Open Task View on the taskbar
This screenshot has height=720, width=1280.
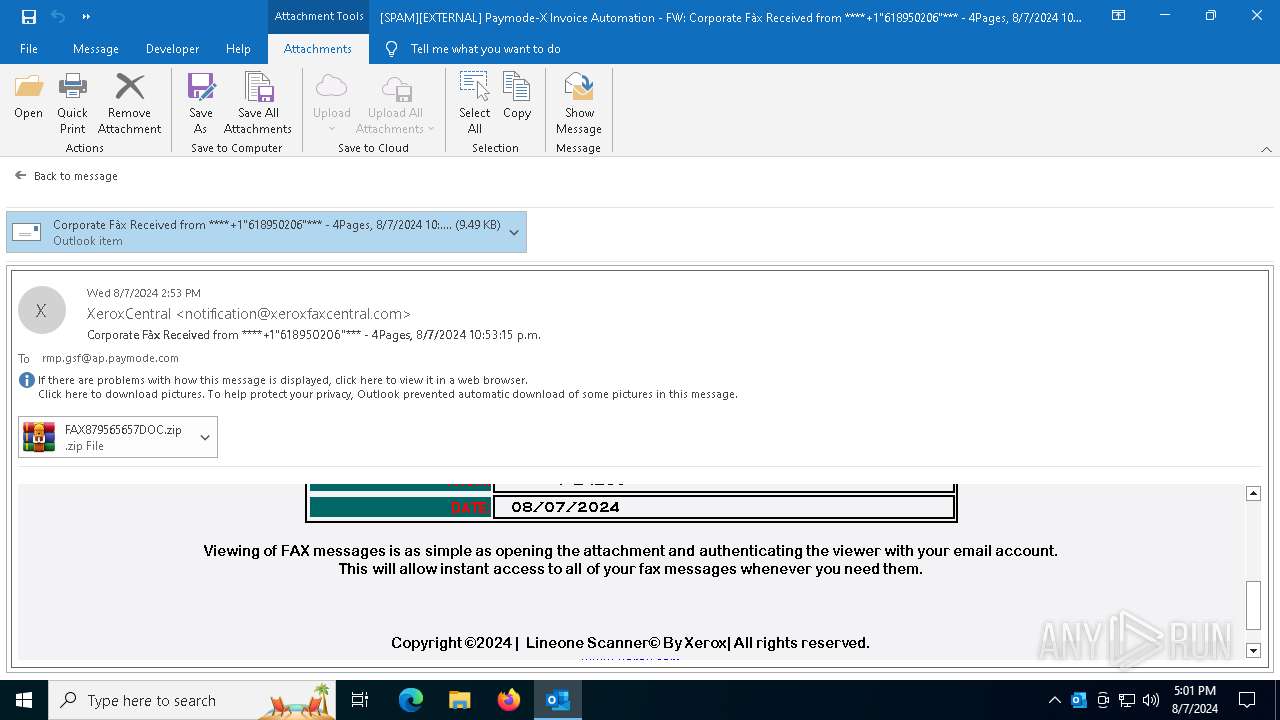[x=360, y=700]
